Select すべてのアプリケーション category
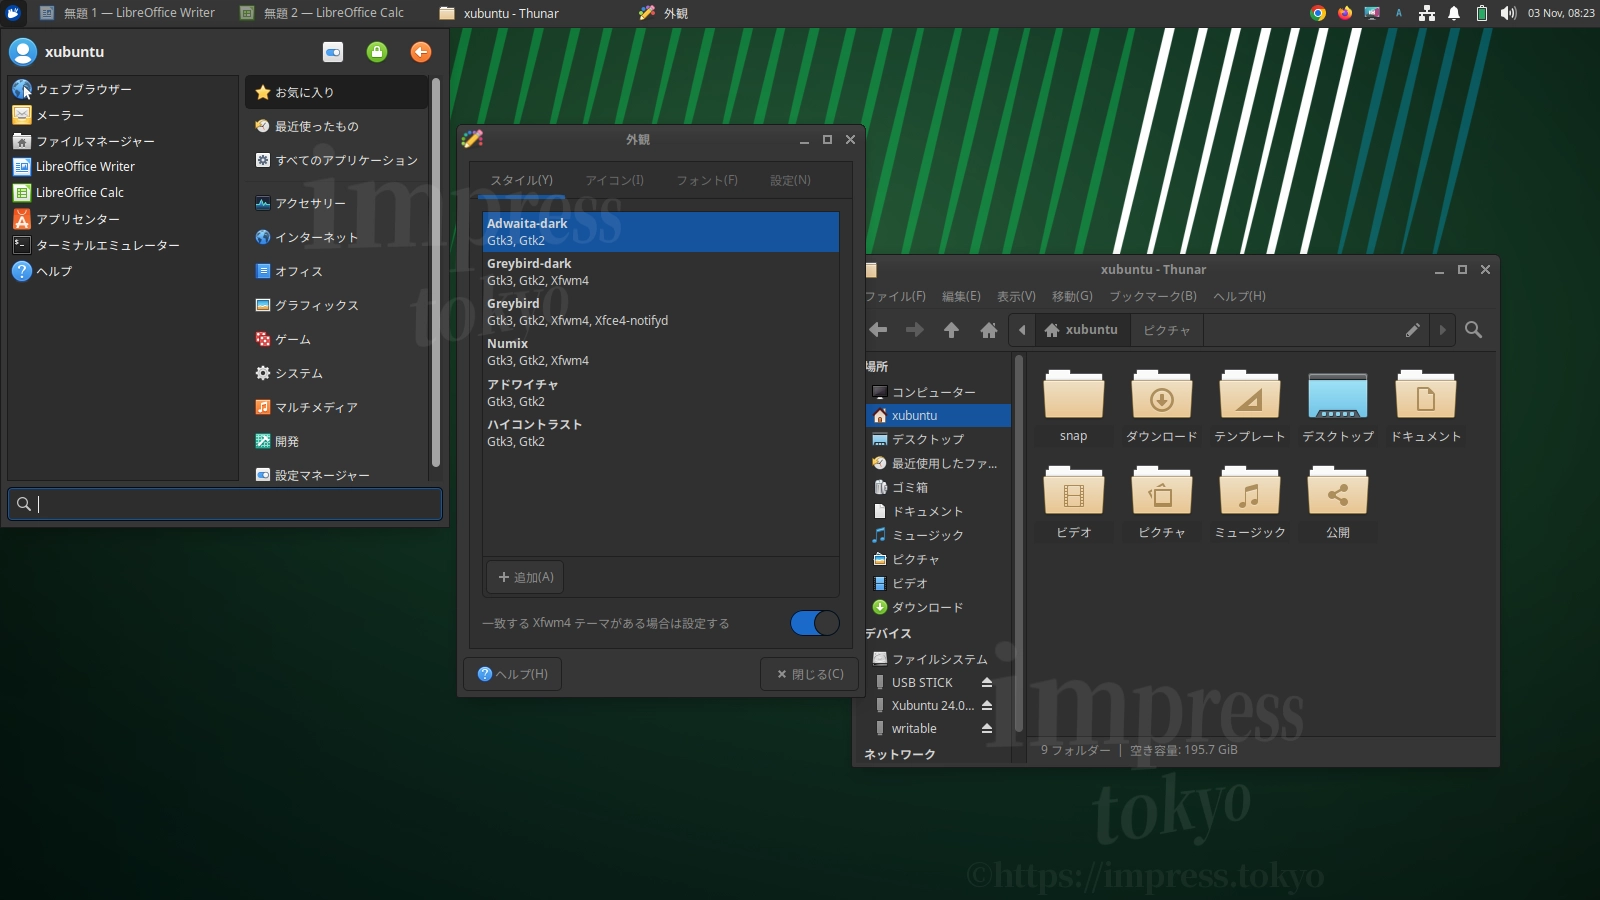Image resolution: width=1600 pixels, height=900 pixels. 336,160
